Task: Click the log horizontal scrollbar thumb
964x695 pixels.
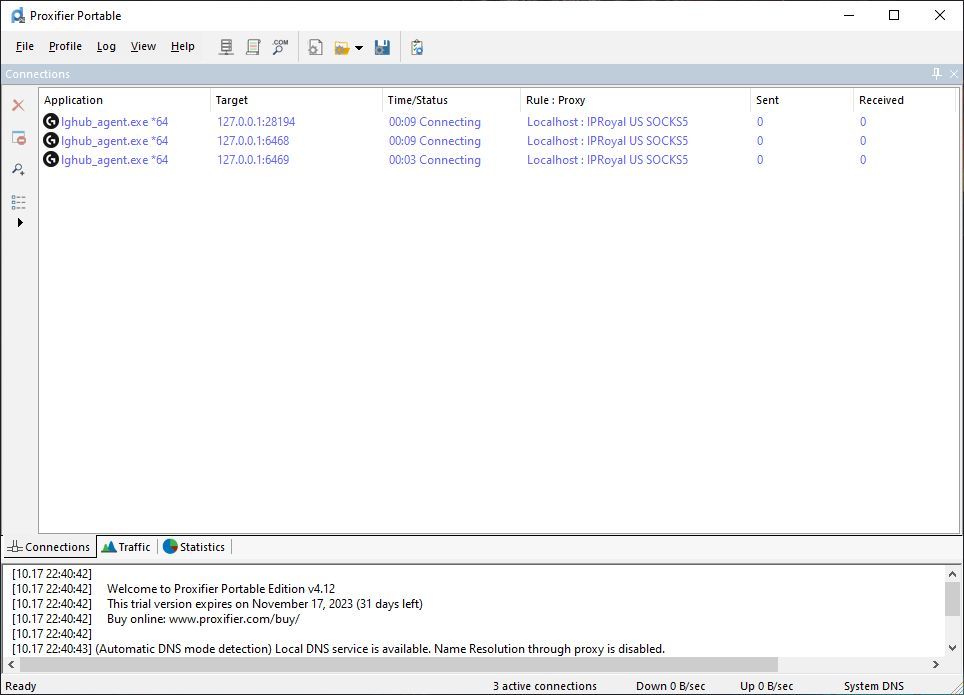Action: (399, 664)
